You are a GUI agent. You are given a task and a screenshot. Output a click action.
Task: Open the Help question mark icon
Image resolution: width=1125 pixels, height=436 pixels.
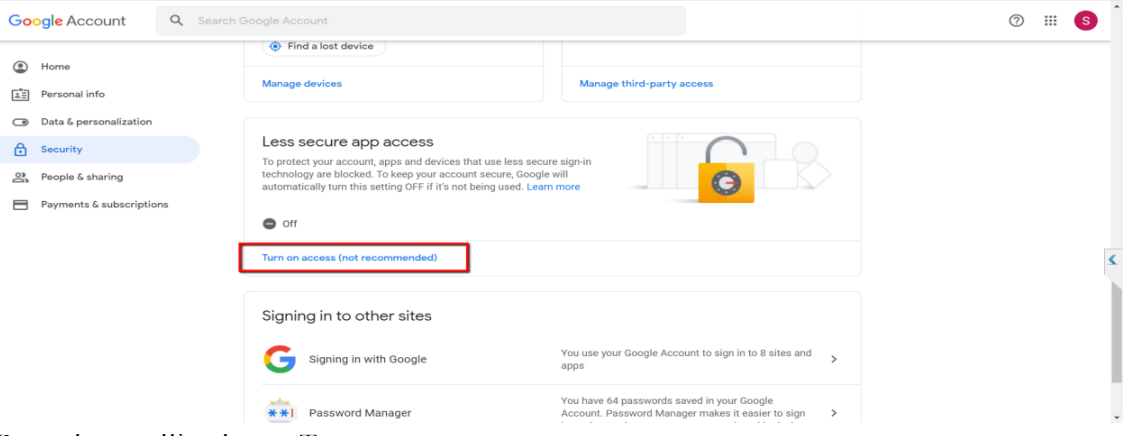[x=1016, y=20]
